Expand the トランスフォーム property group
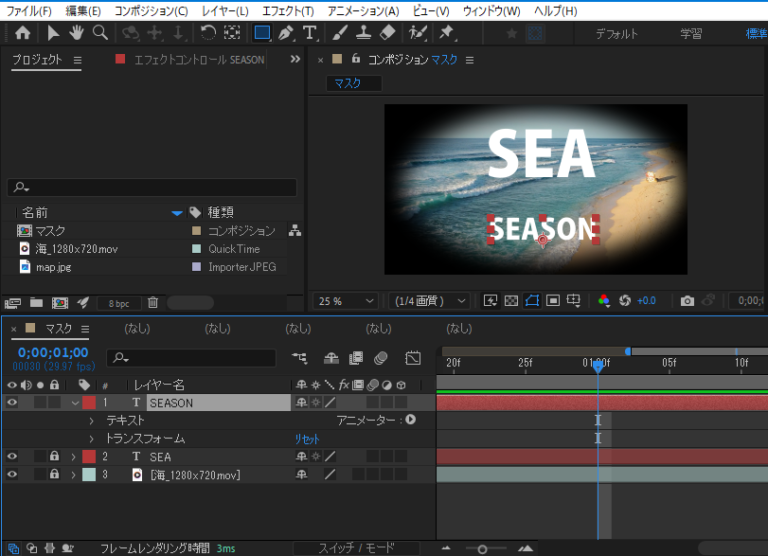Image resolution: width=768 pixels, height=556 pixels. coord(92,439)
